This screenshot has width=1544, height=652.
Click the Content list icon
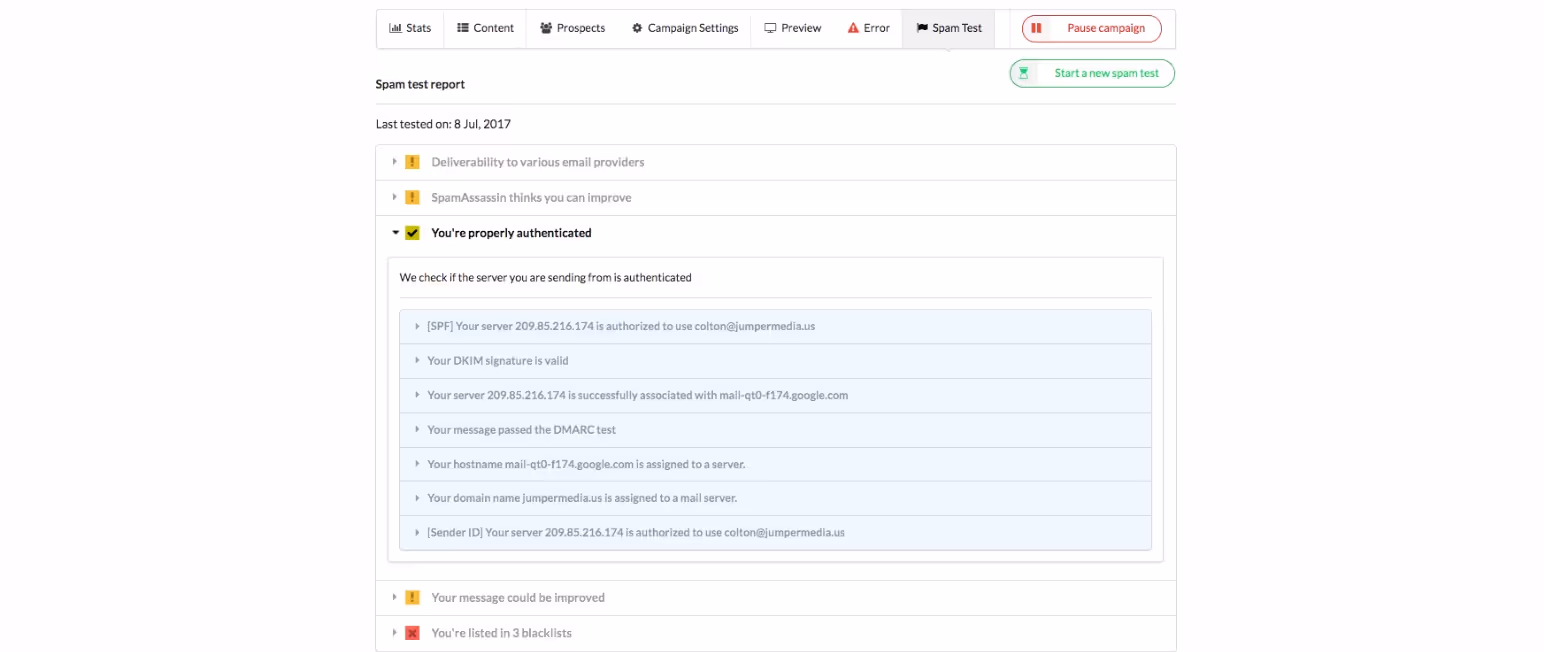tap(462, 28)
